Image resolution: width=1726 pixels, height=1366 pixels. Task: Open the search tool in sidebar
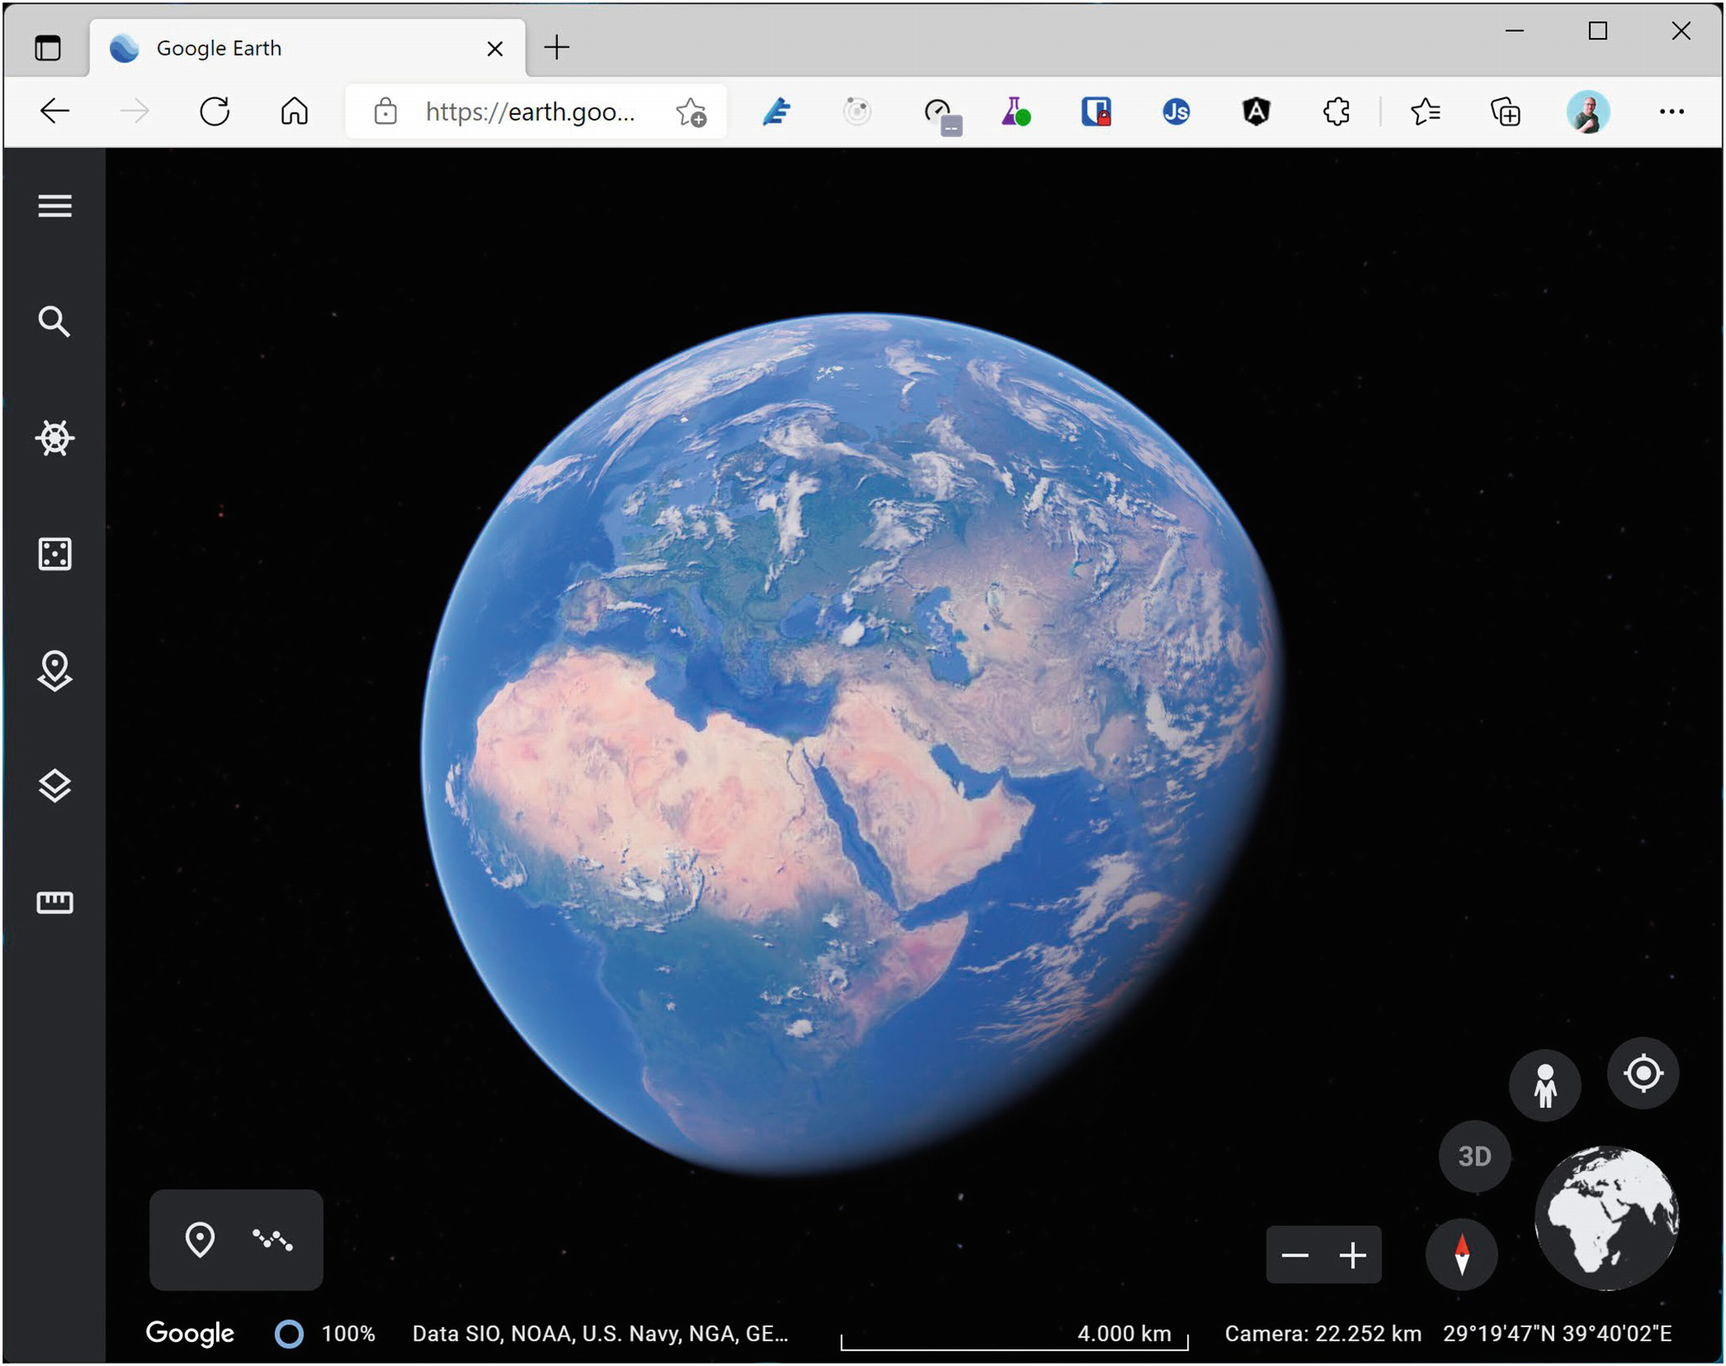pos(55,322)
